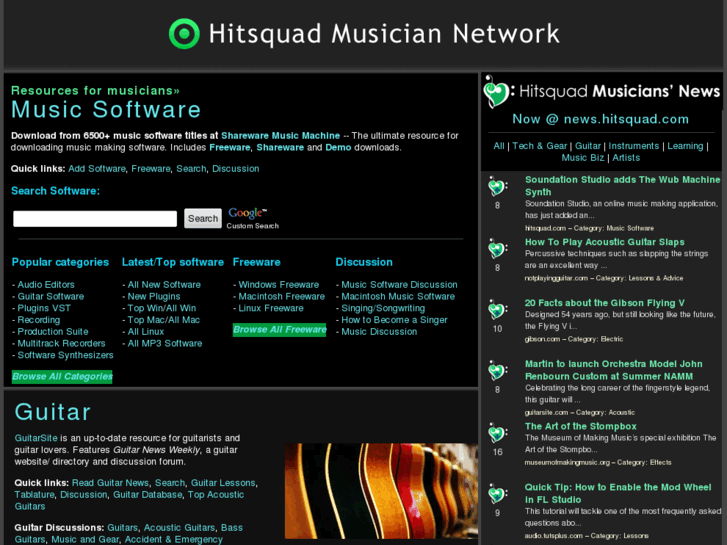Click heart icon beside Martin Orchestra Model story
Viewport: 727px width, 545px height.
click(497, 371)
